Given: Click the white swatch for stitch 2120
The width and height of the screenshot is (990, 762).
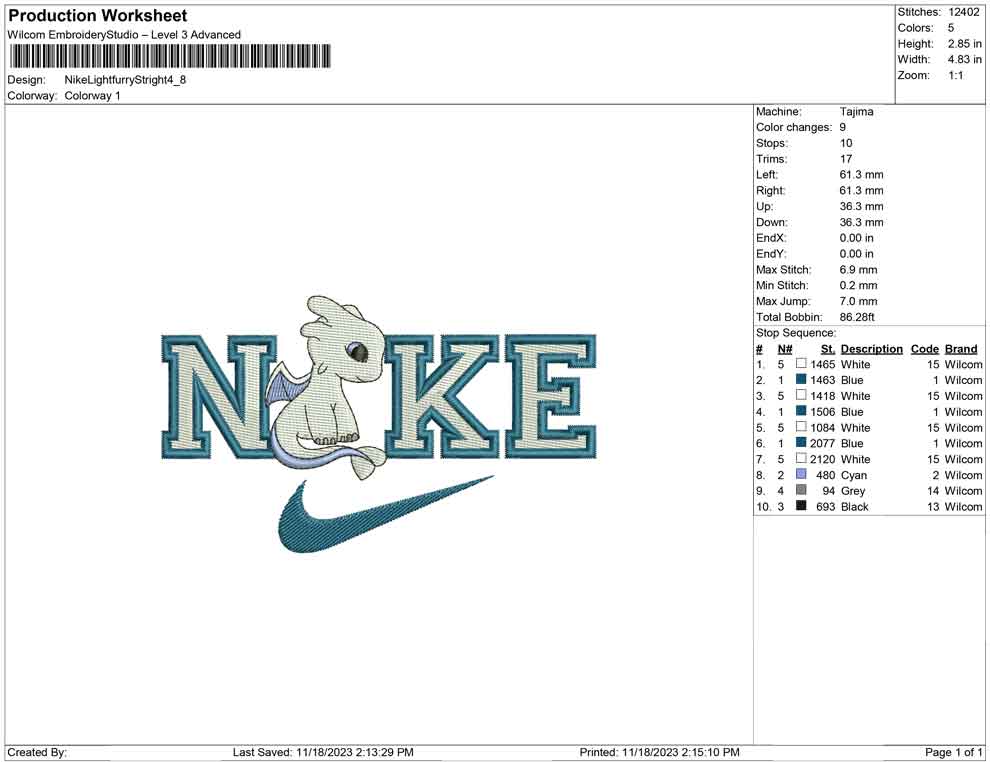Looking at the screenshot, I should tap(801, 458).
